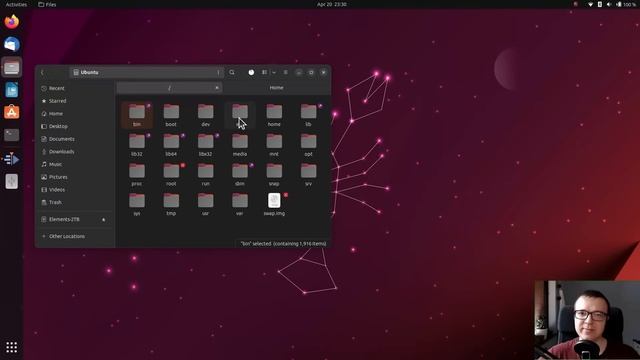Launch Terminal from the dock
640x360 pixels.
coord(11,135)
